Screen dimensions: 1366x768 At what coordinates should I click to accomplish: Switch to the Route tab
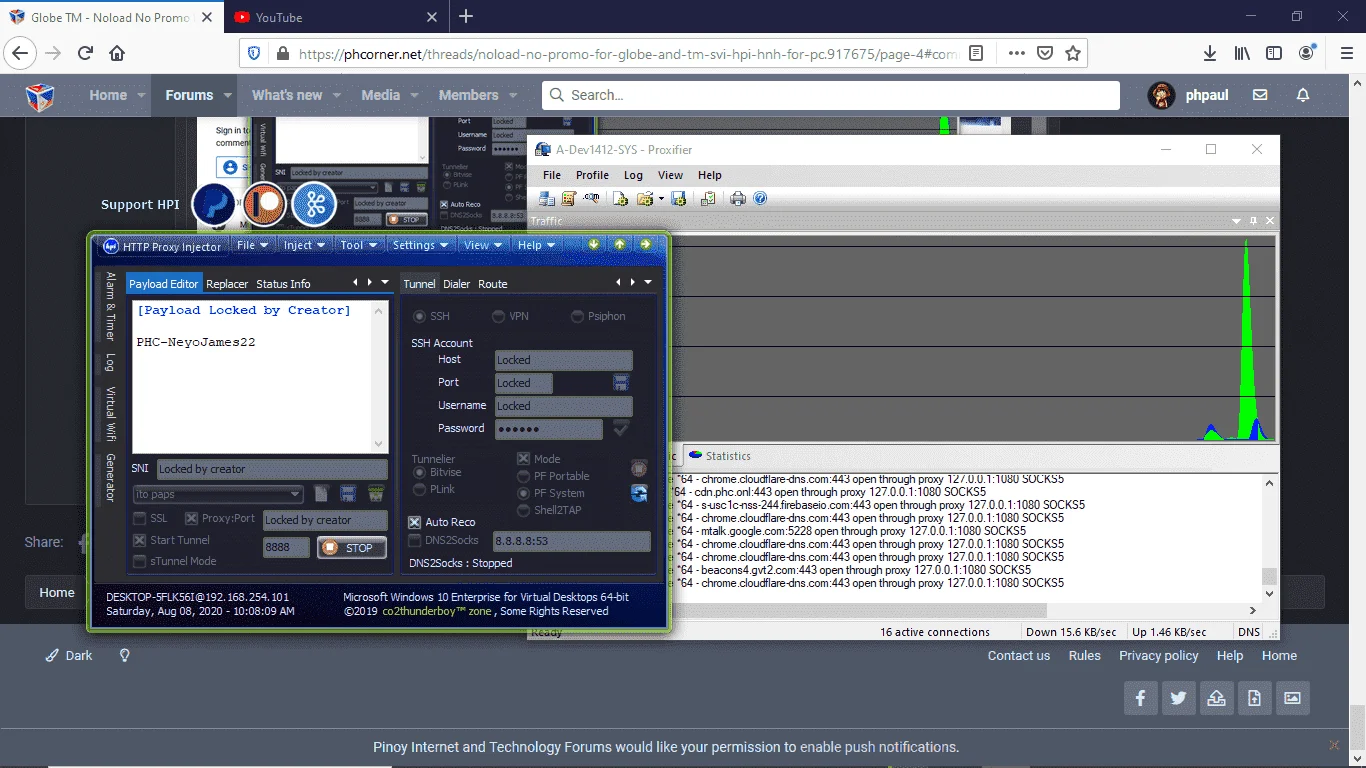click(493, 284)
